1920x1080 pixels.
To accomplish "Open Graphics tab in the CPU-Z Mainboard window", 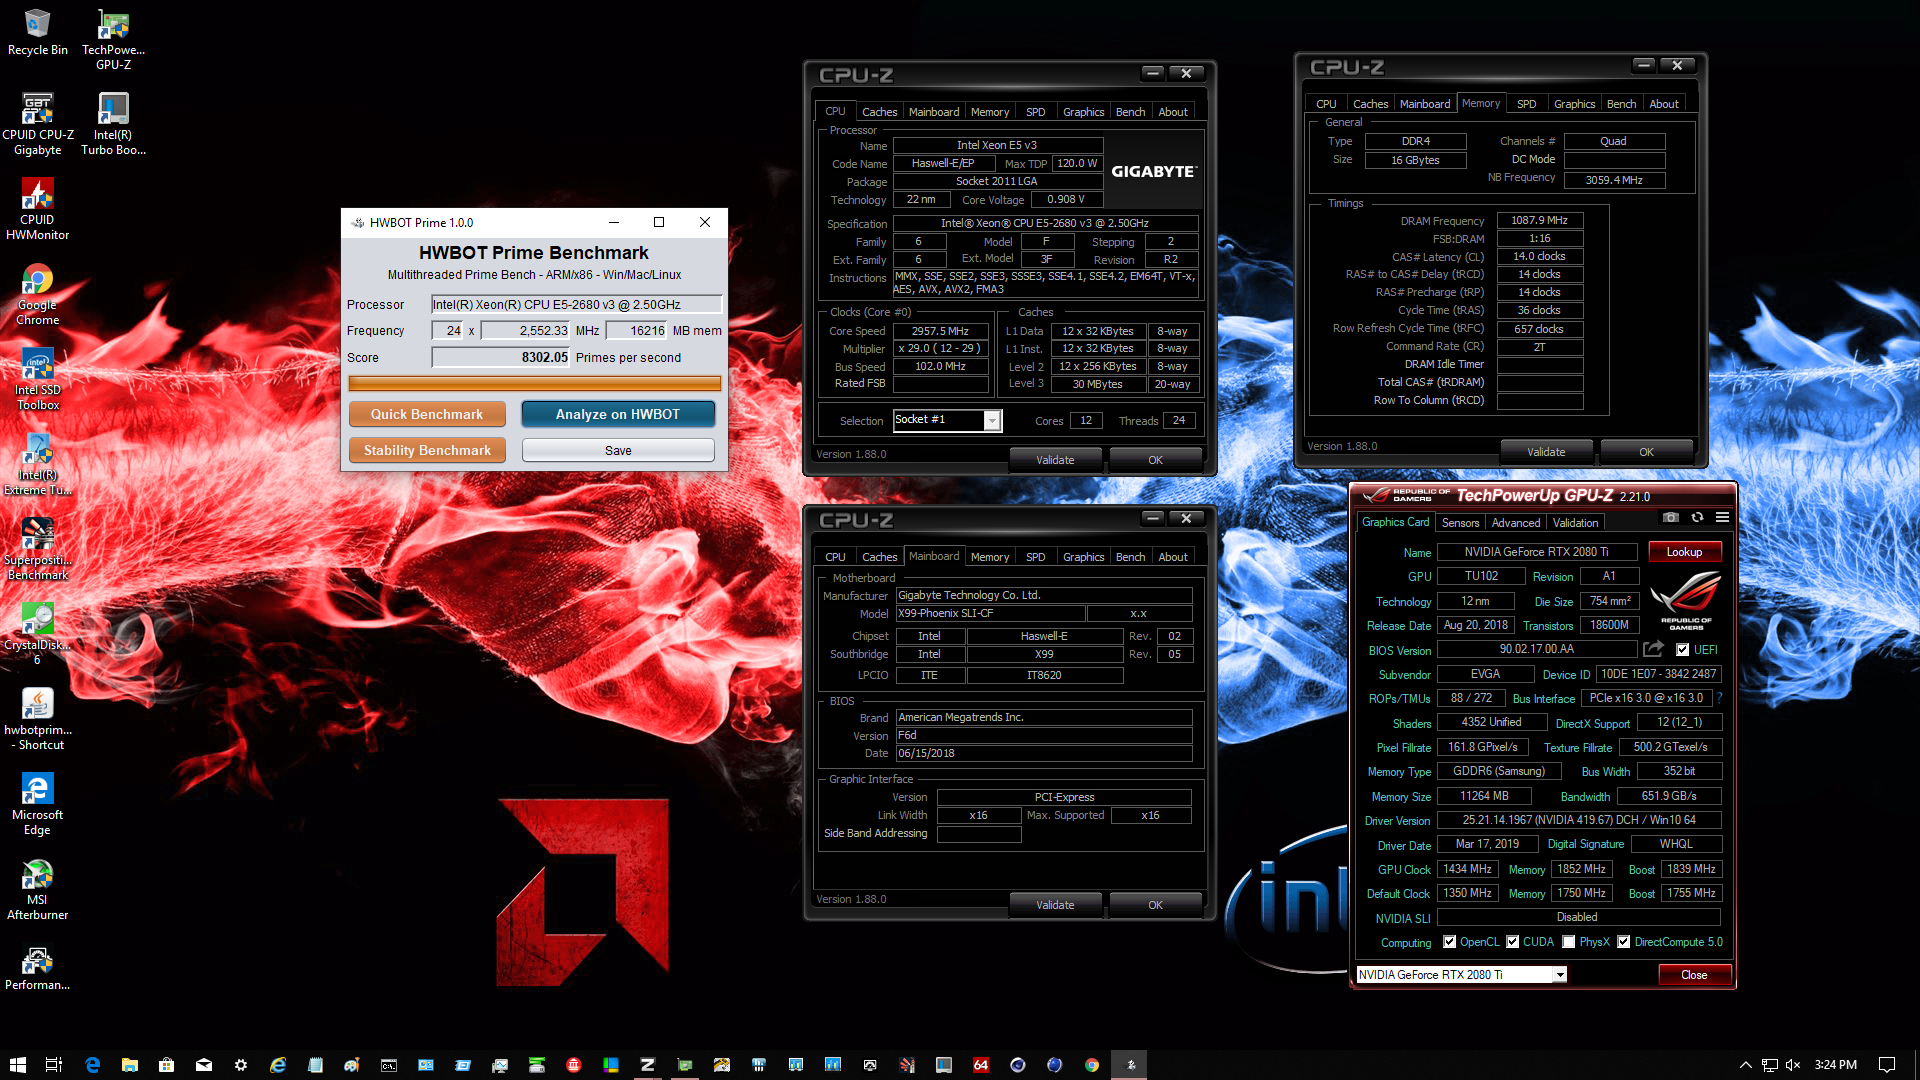I will (x=1083, y=557).
